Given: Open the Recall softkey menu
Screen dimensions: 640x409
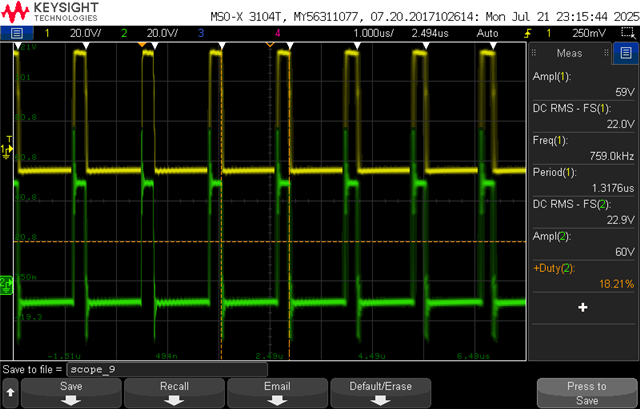Looking at the screenshot, I should click(x=174, y=393).
